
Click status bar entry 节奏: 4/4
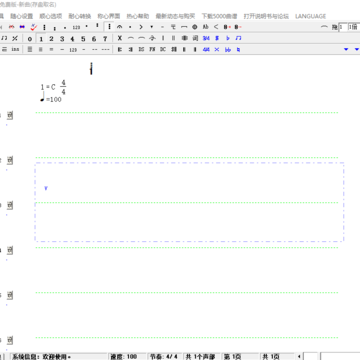point(164,357)
